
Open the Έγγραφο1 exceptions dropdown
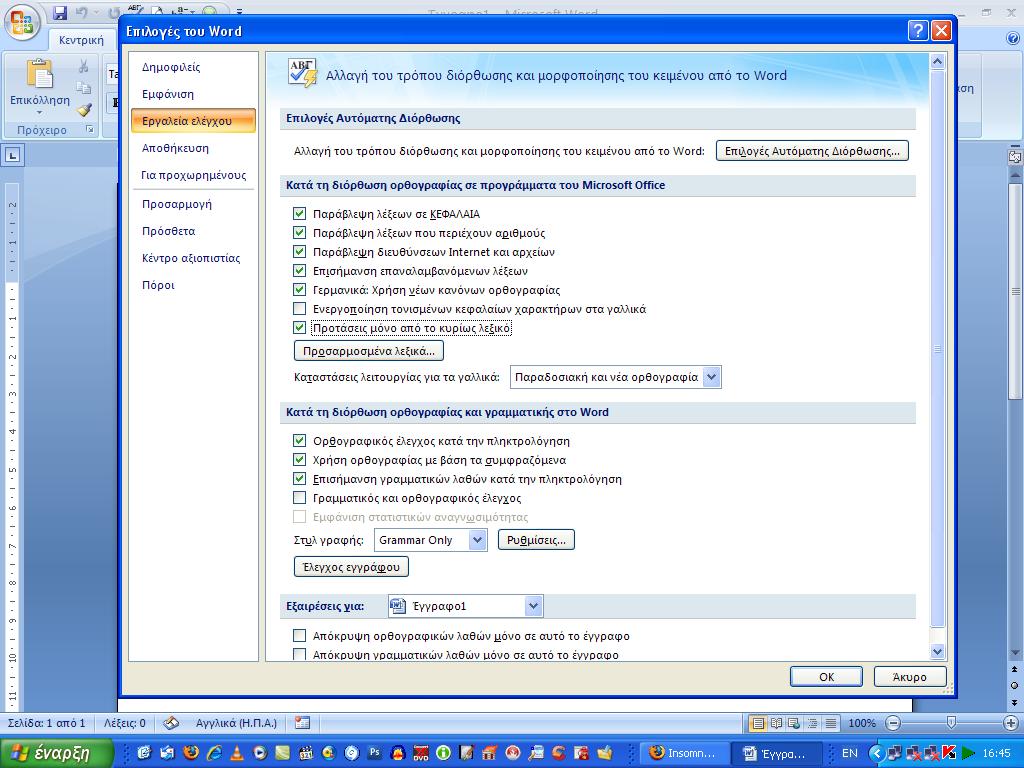pos(534,606)
